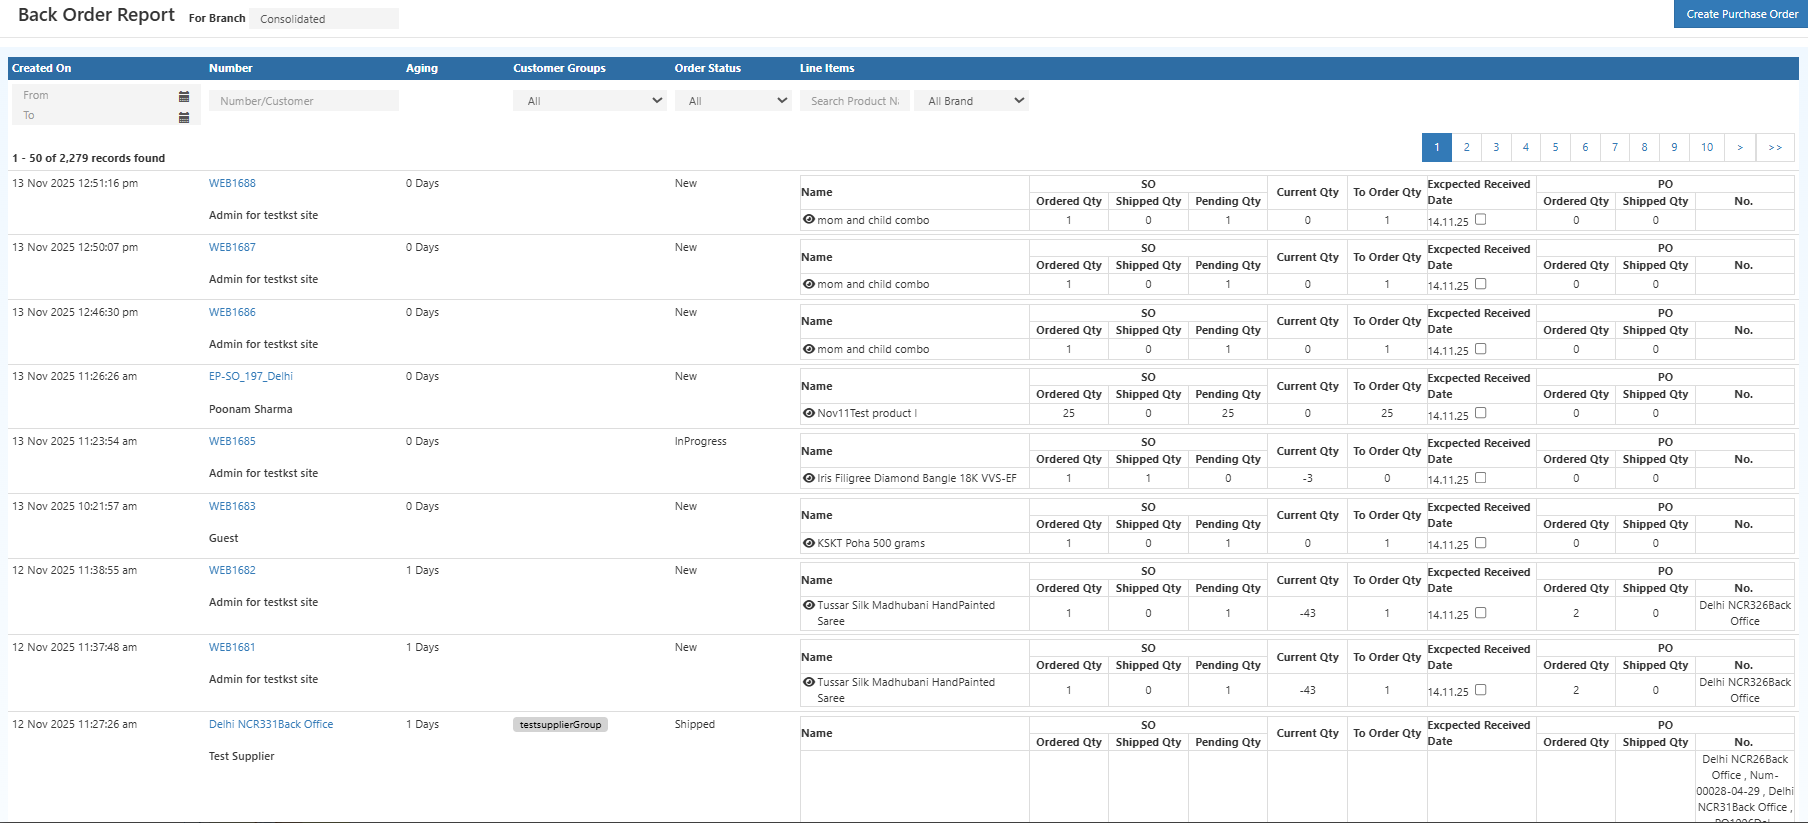Open order WEB1687 link
This screenshot has width=1808, height=823.
(x=232, y=247)
